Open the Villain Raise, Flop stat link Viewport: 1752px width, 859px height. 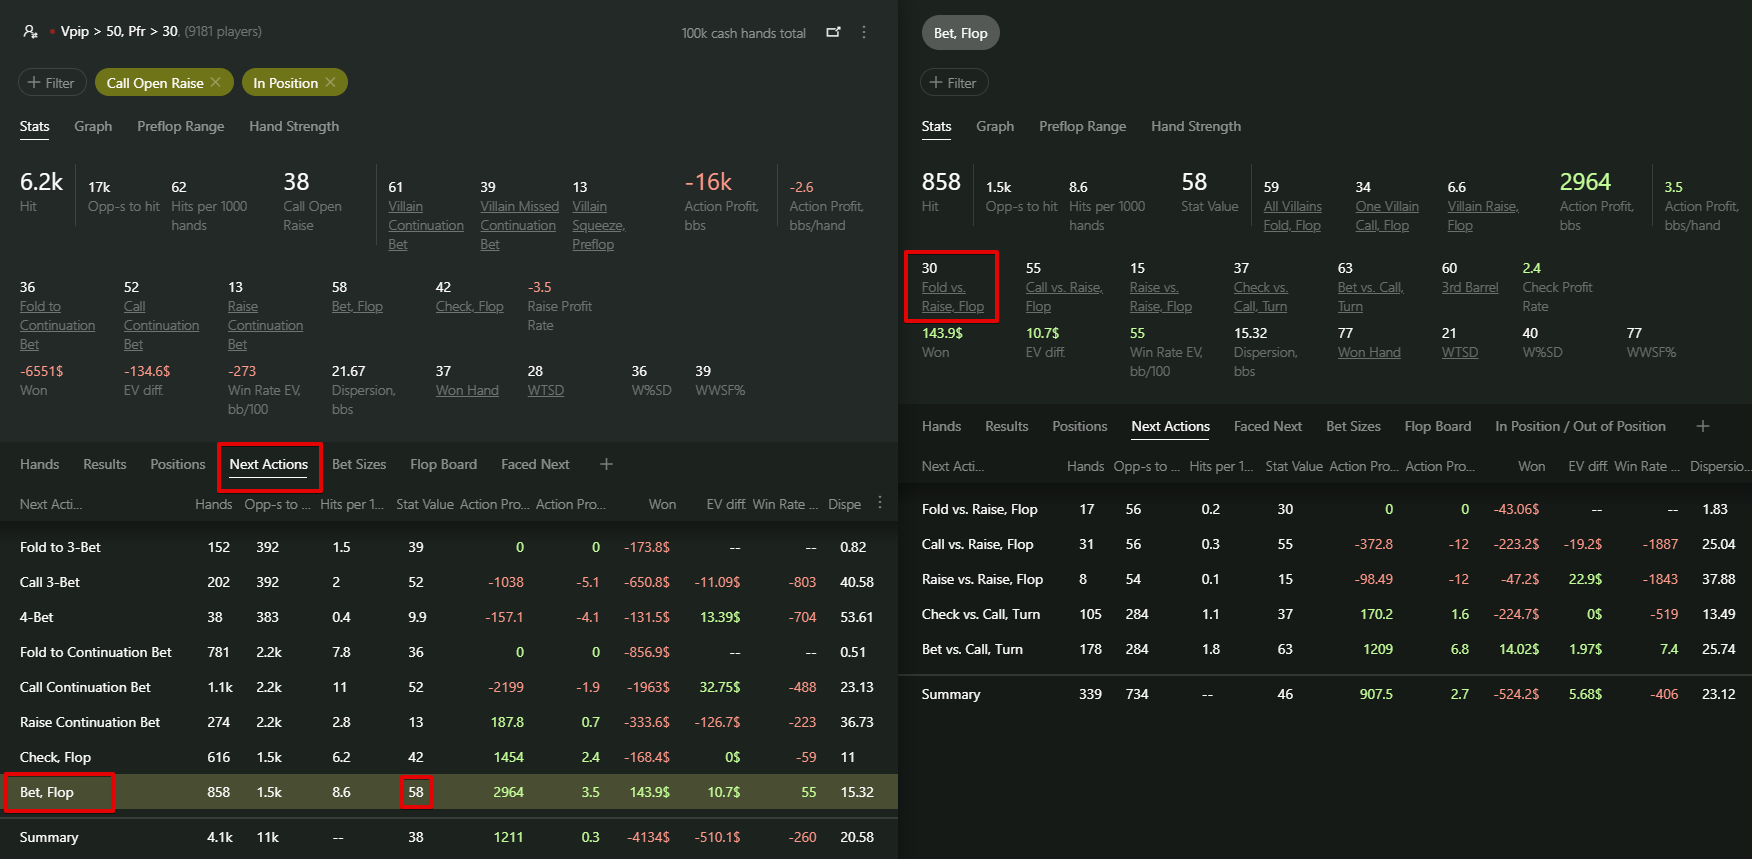(x=1482, y=216)
